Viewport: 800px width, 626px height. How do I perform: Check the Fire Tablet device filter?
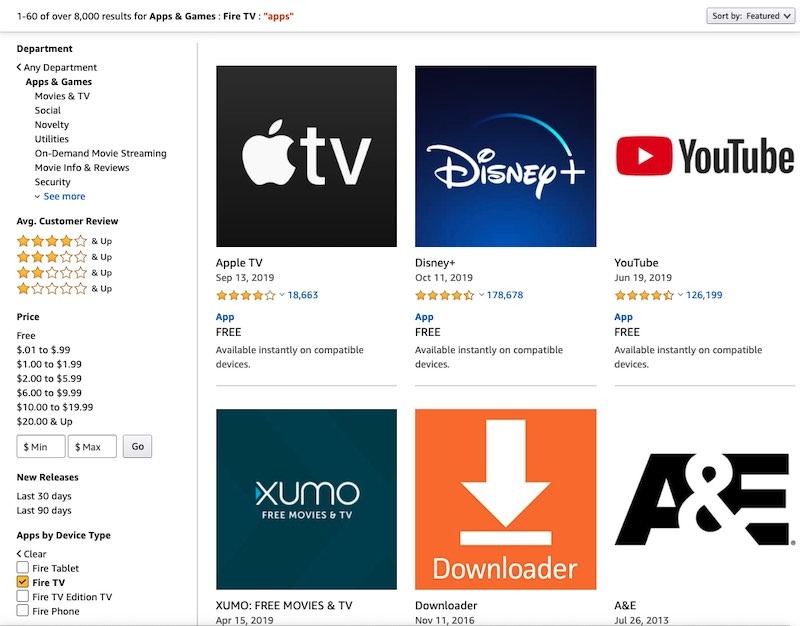click(21, 567)
